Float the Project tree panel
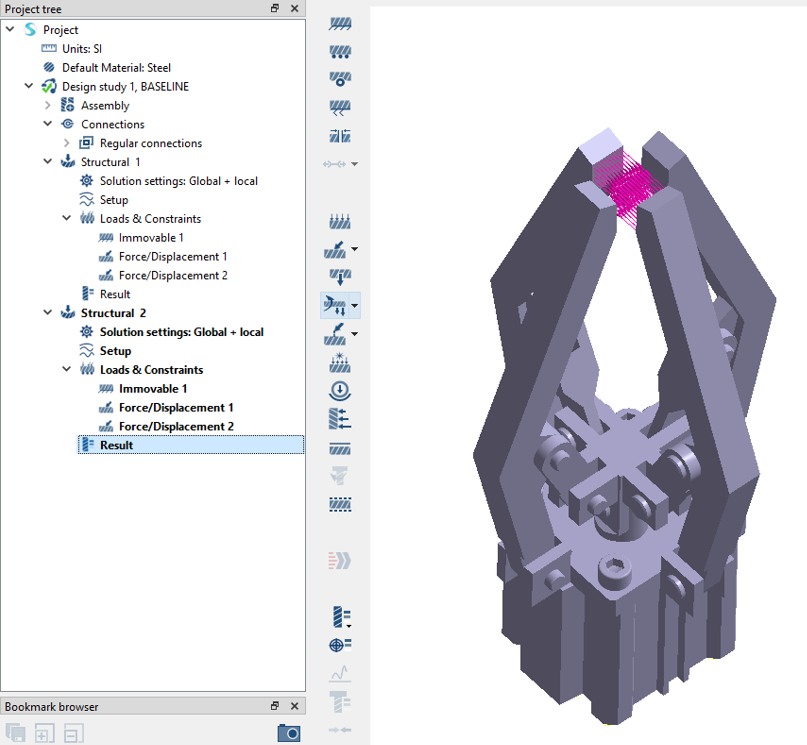This screenshot has height=745, width=807. coord(275,8)
